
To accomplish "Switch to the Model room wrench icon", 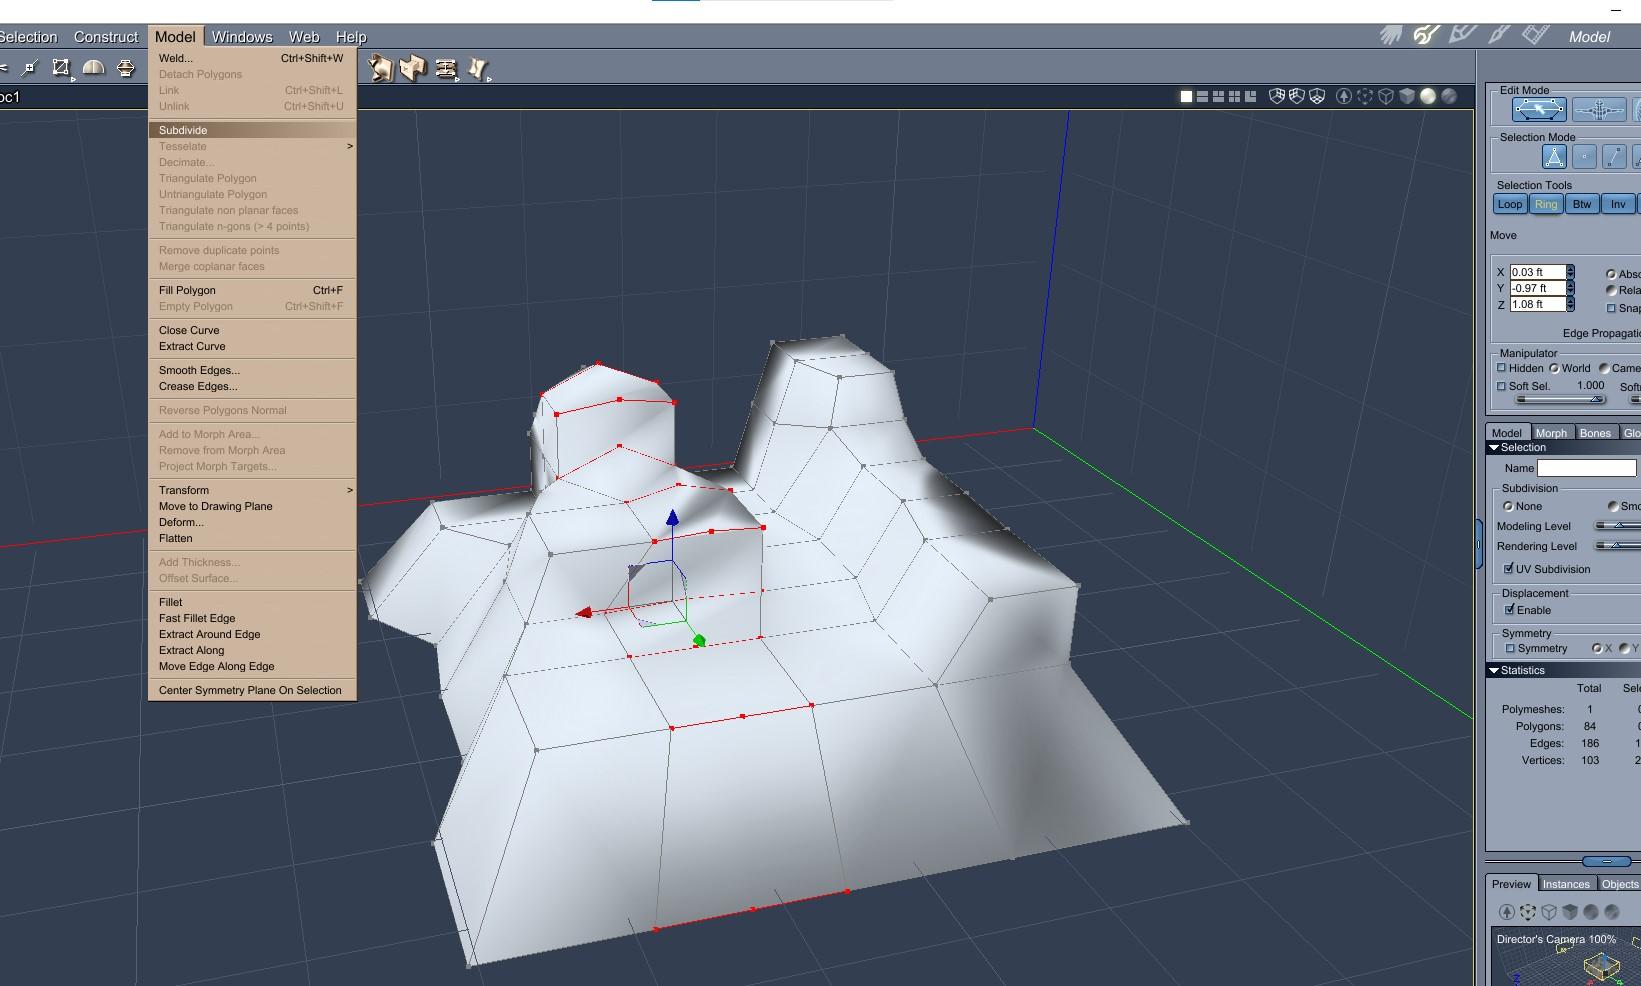I will click(x=1426, y=36).
